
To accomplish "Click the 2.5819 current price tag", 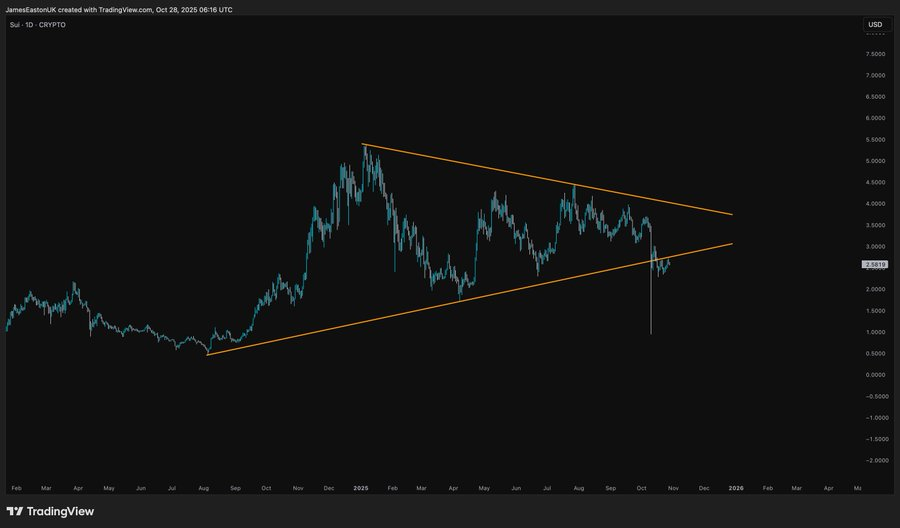I will pos(874,265).
